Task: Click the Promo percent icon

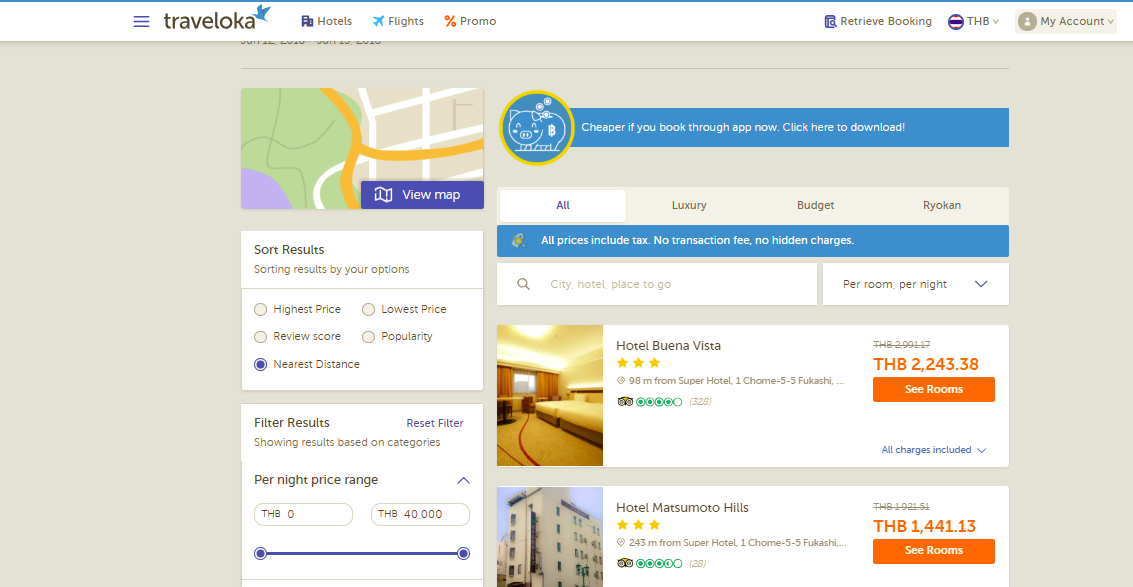Action: 450,22
